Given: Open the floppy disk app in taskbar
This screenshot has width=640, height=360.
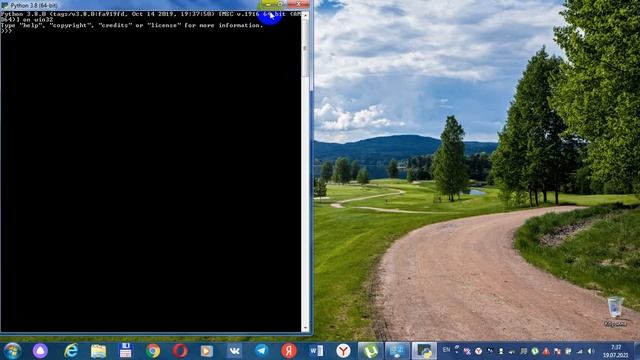Looking at the screenshot, I should tap(126, 351).
